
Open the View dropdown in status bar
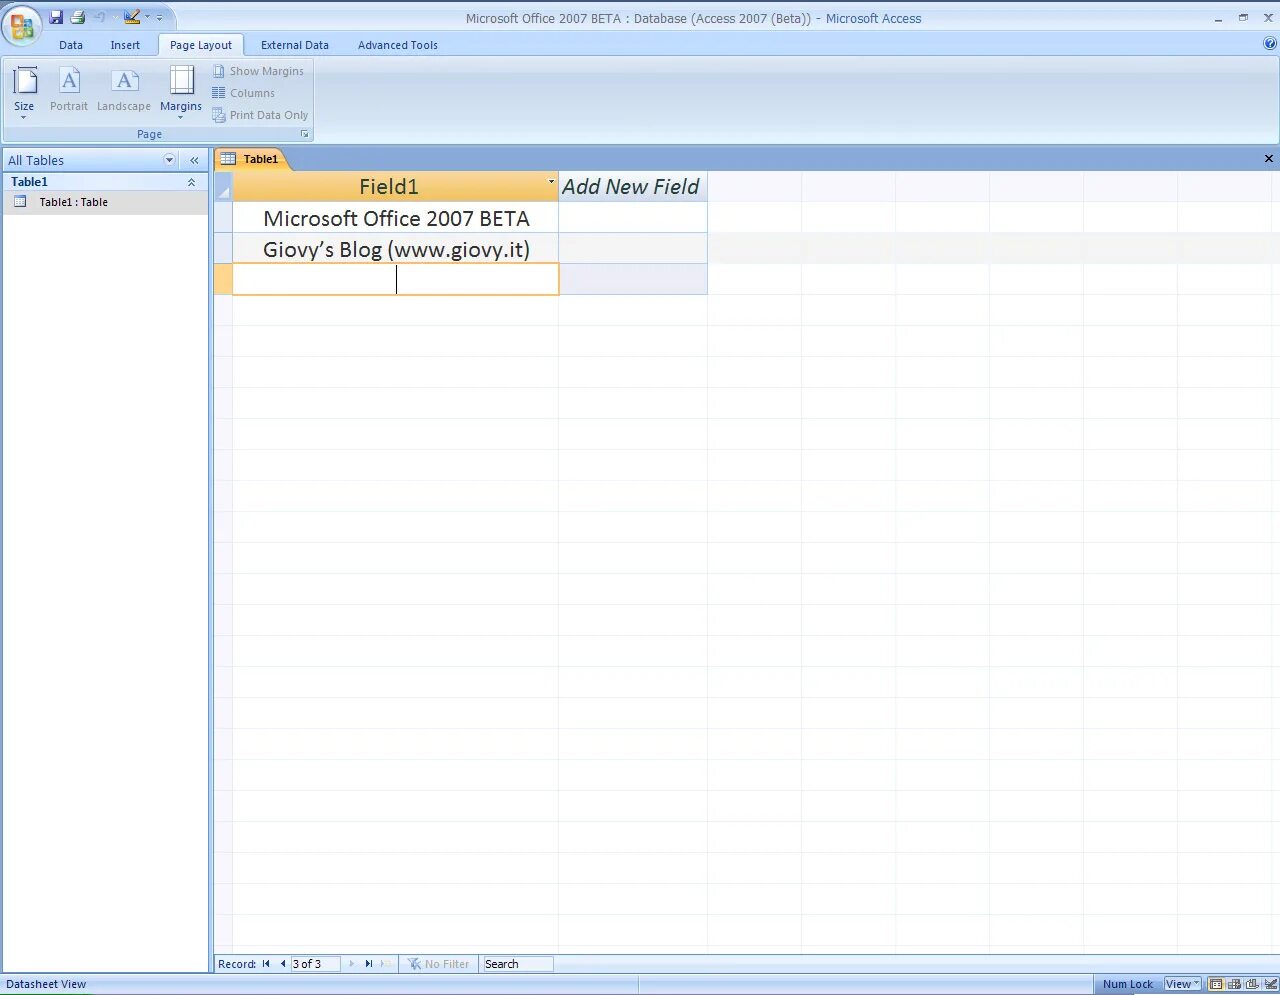pyautogui.click(x=1182, y=984)
